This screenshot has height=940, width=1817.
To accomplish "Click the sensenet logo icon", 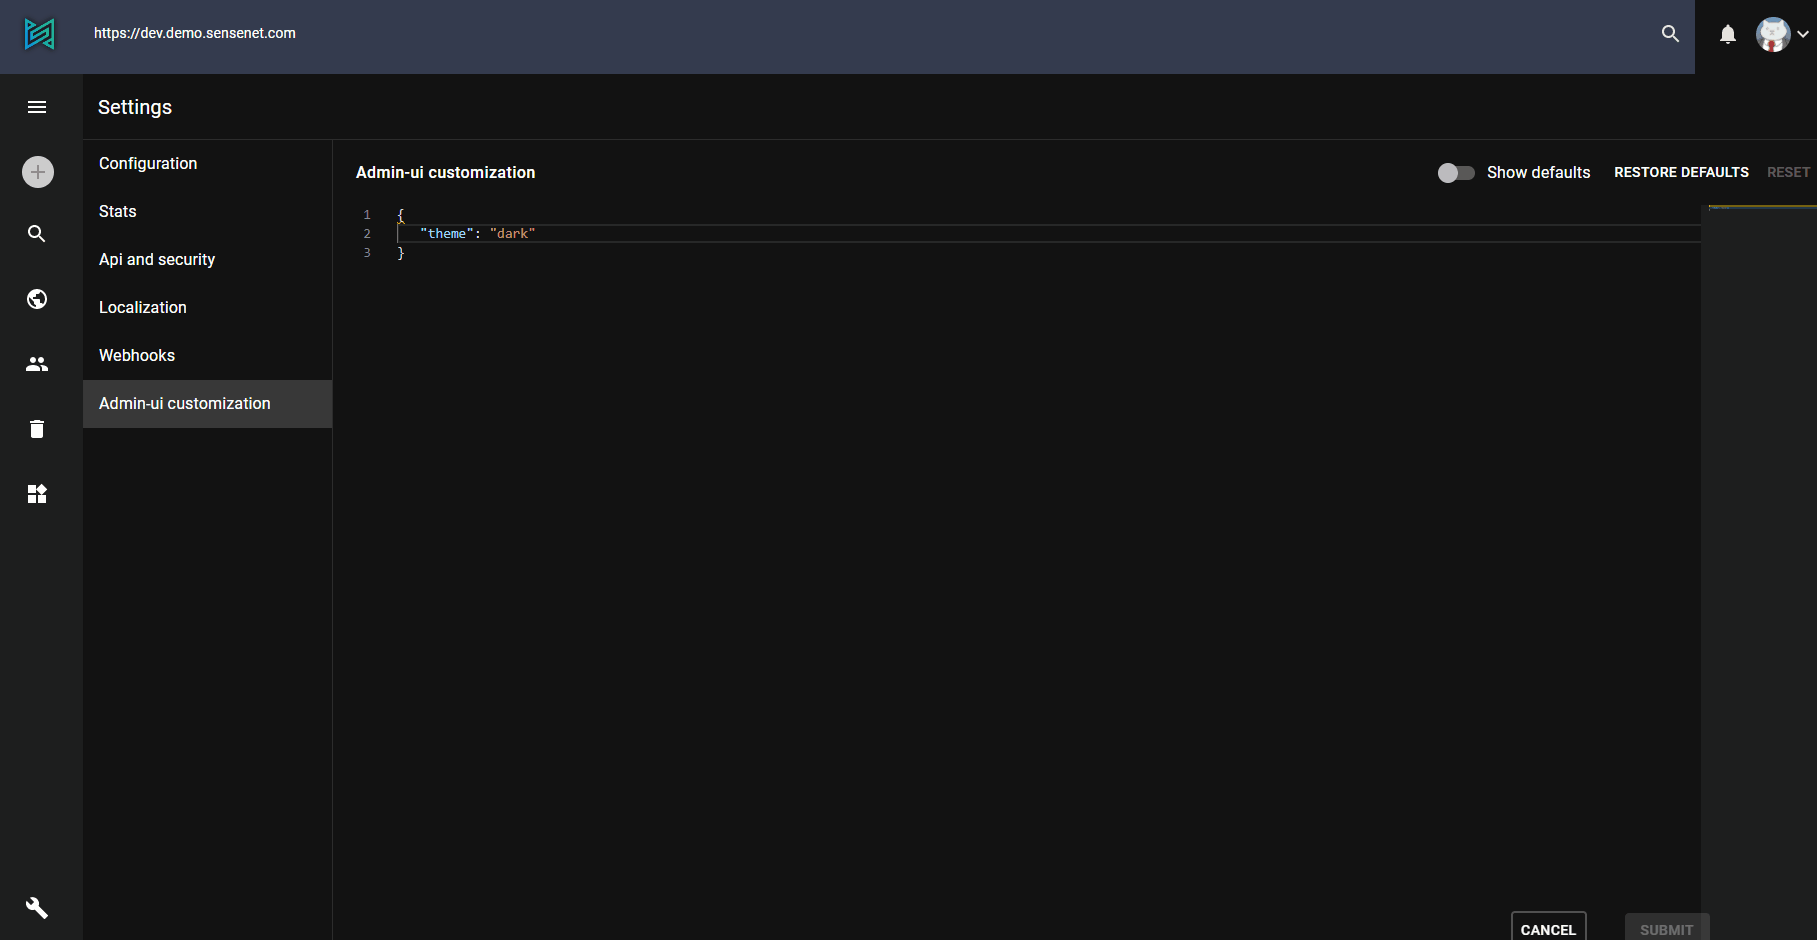I will 39,34.
